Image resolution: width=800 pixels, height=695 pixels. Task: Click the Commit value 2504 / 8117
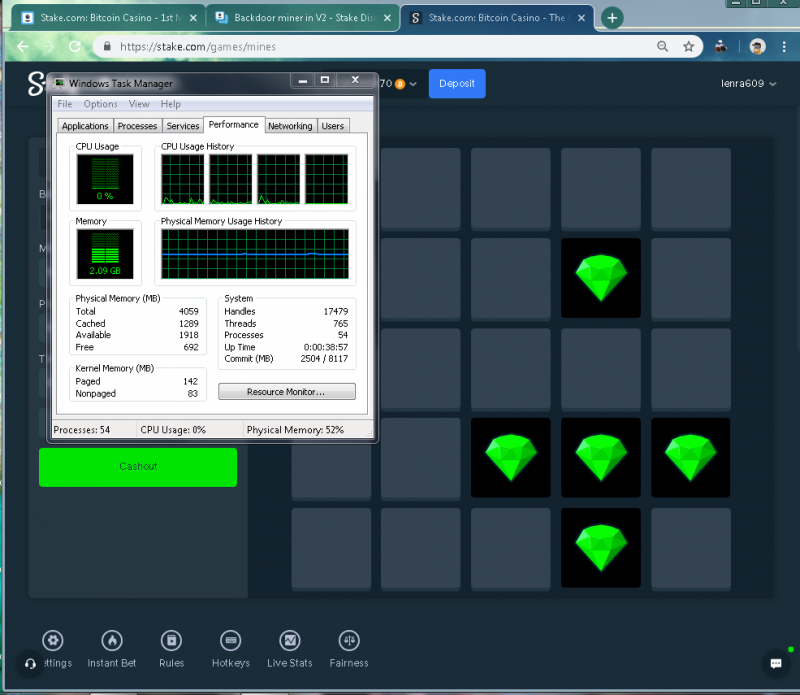pos(324,359)
